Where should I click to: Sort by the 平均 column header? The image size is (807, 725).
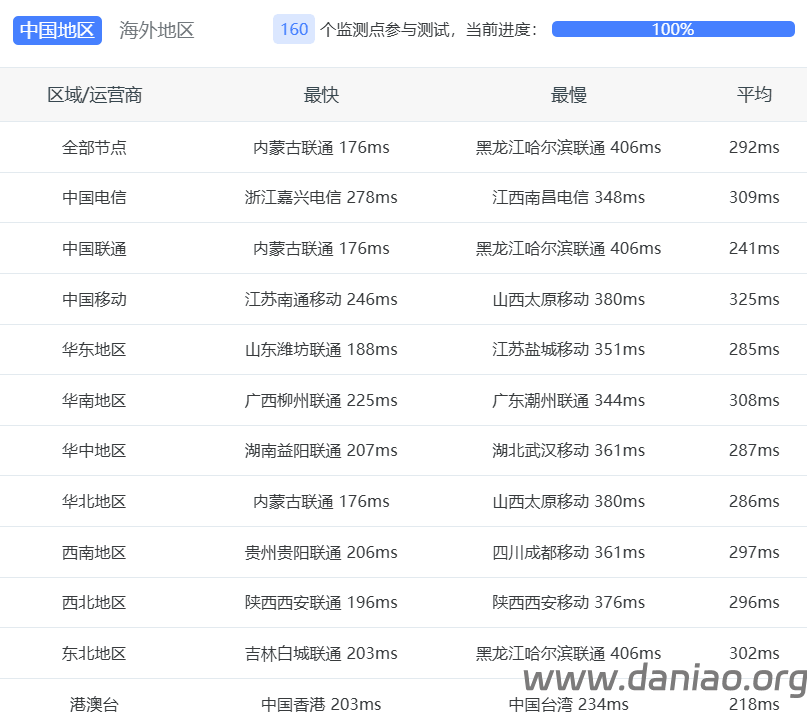tap(754, 95)
